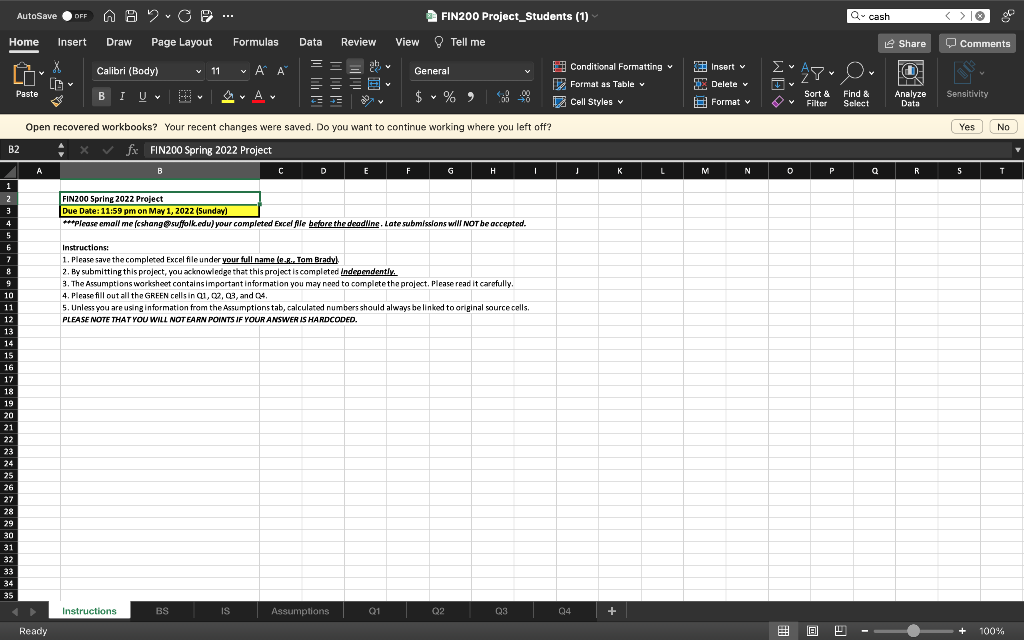
Task: Toggle bold formatting
Action: pos(102,97)
